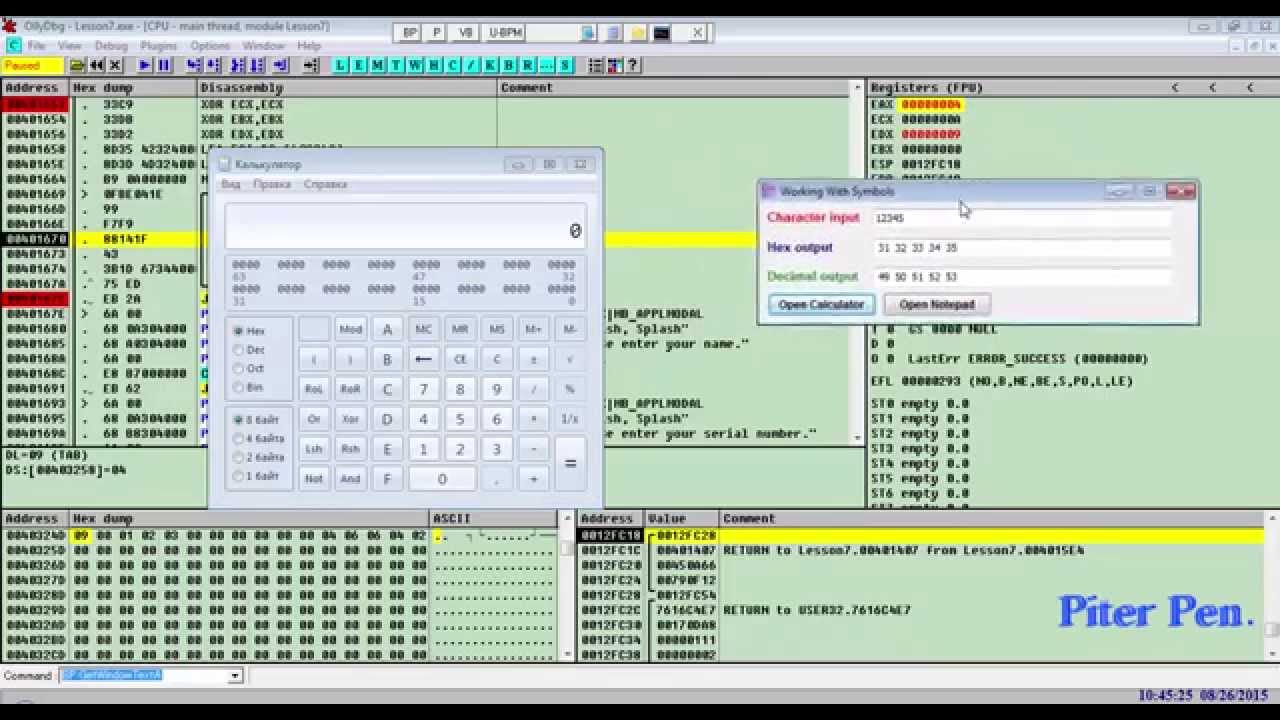
Task: Click the Restart program rewind icon
Action: (97, 65)
